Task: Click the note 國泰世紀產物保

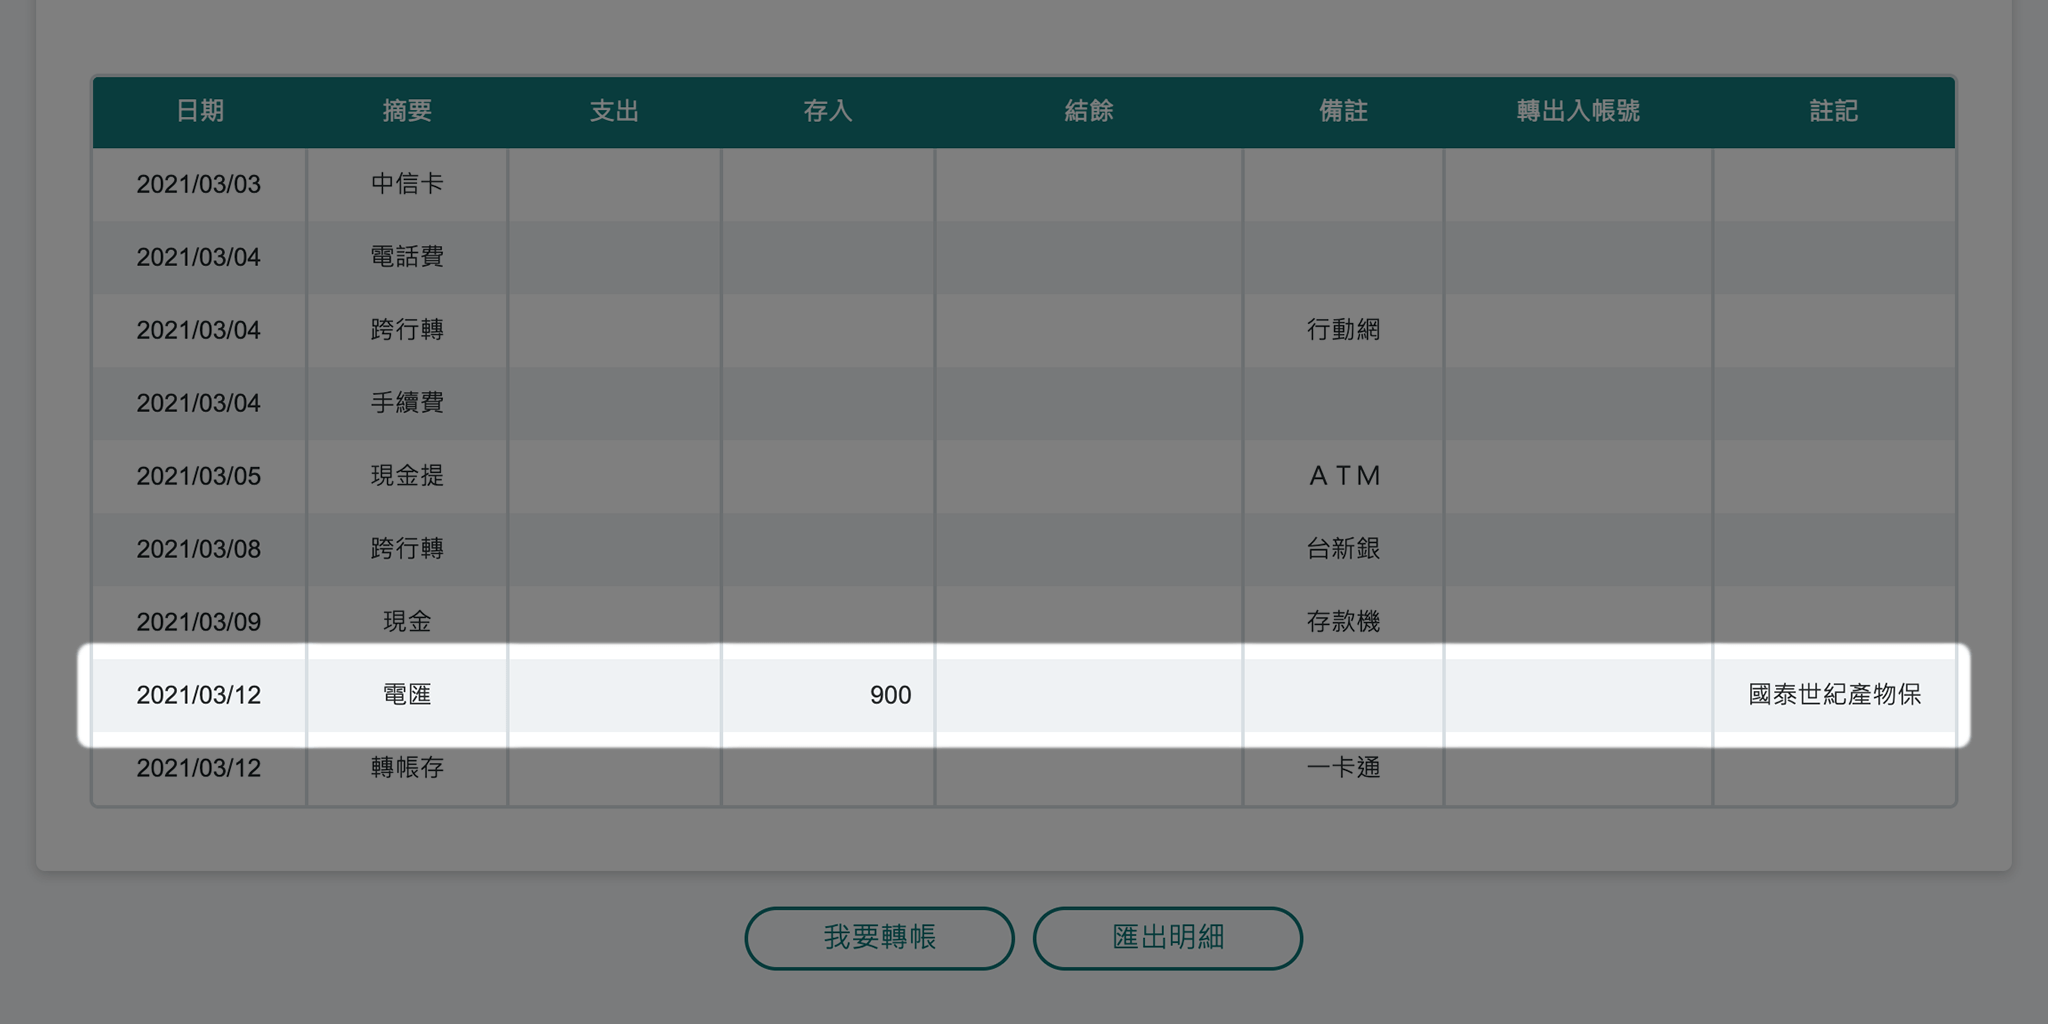Action: pyautogui.click(x=1835, y=695)
